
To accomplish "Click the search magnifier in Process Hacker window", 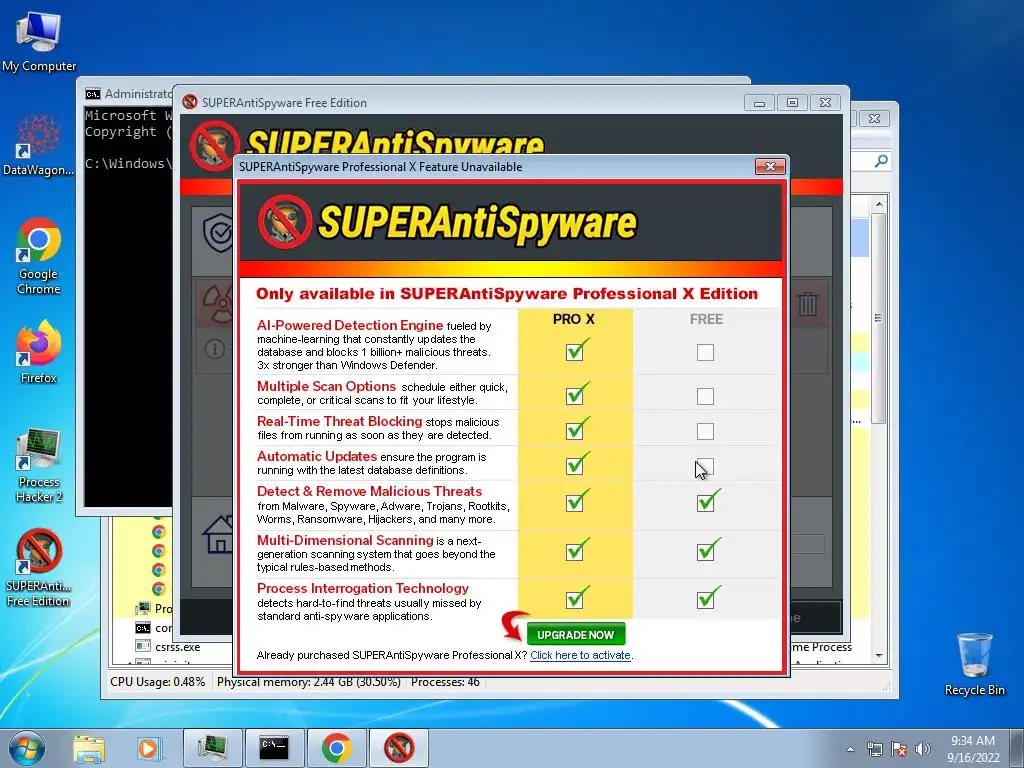I will click(x=881, y=161).
